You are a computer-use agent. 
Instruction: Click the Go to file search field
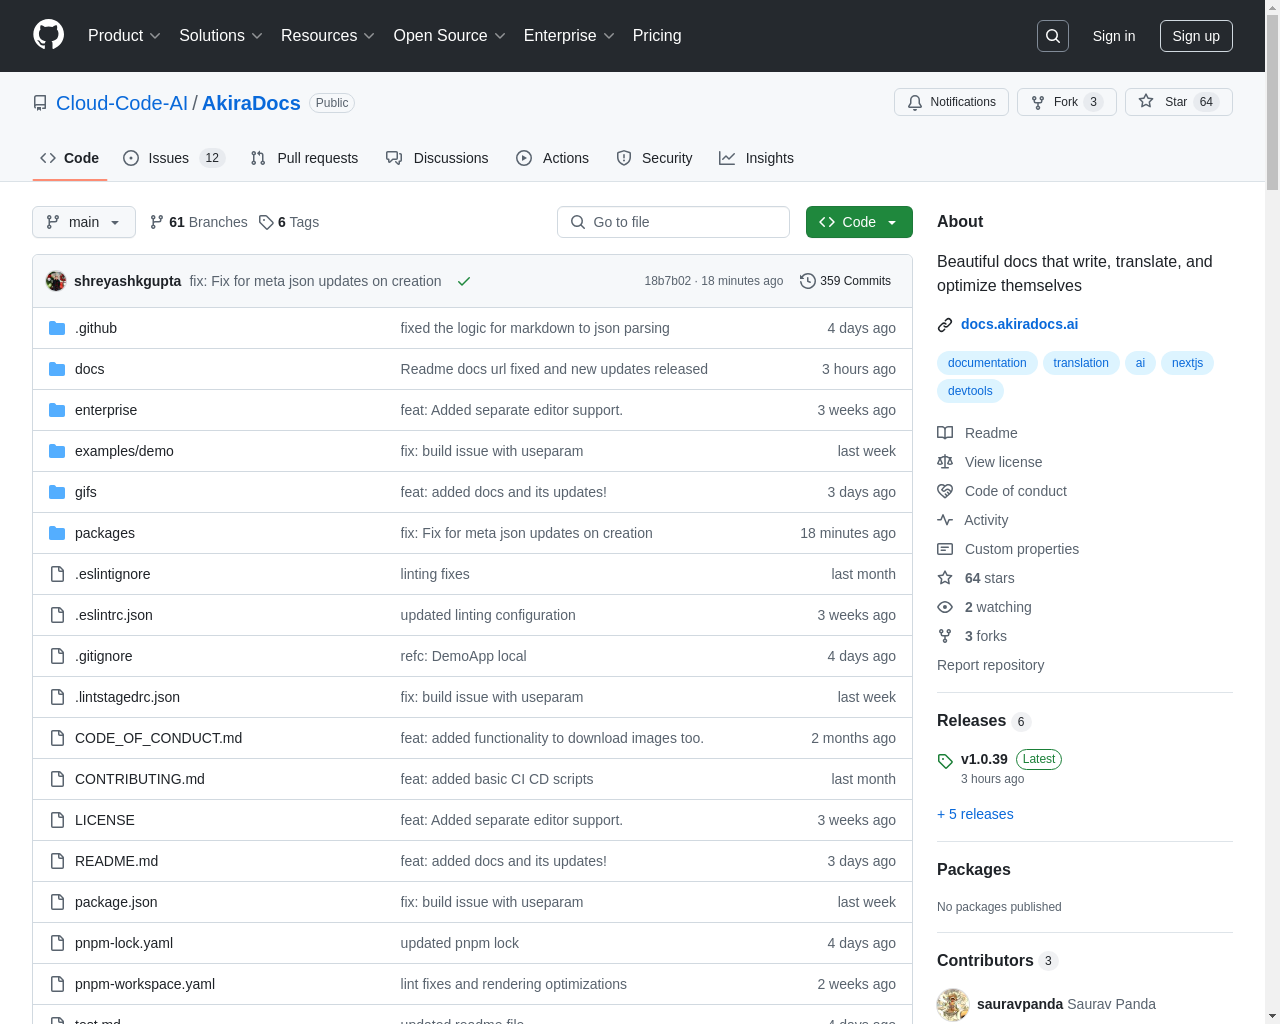[673, 222]
